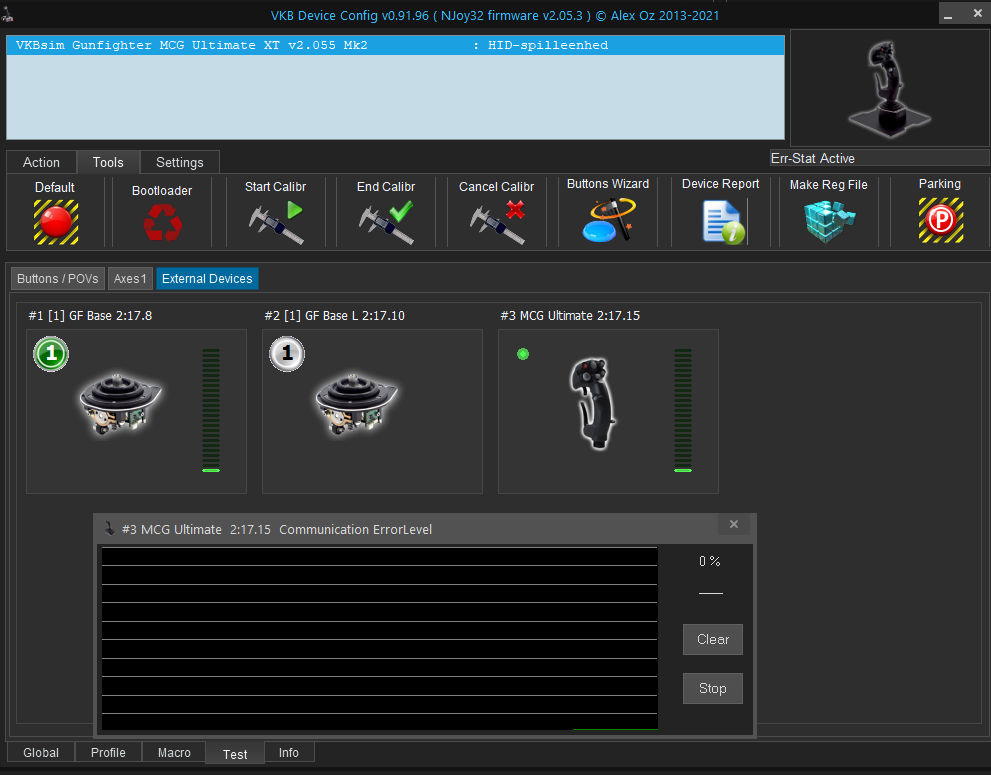The height and width of the screenshot is (775, 991).
Task: Close the VKB Device Config window
Action: (977, 13)
